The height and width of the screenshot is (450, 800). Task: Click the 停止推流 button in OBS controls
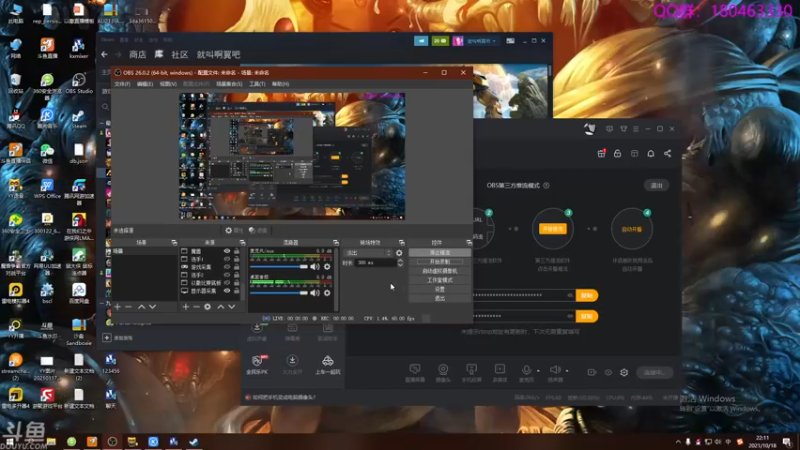pyautogui.click(x=439, y=253)
